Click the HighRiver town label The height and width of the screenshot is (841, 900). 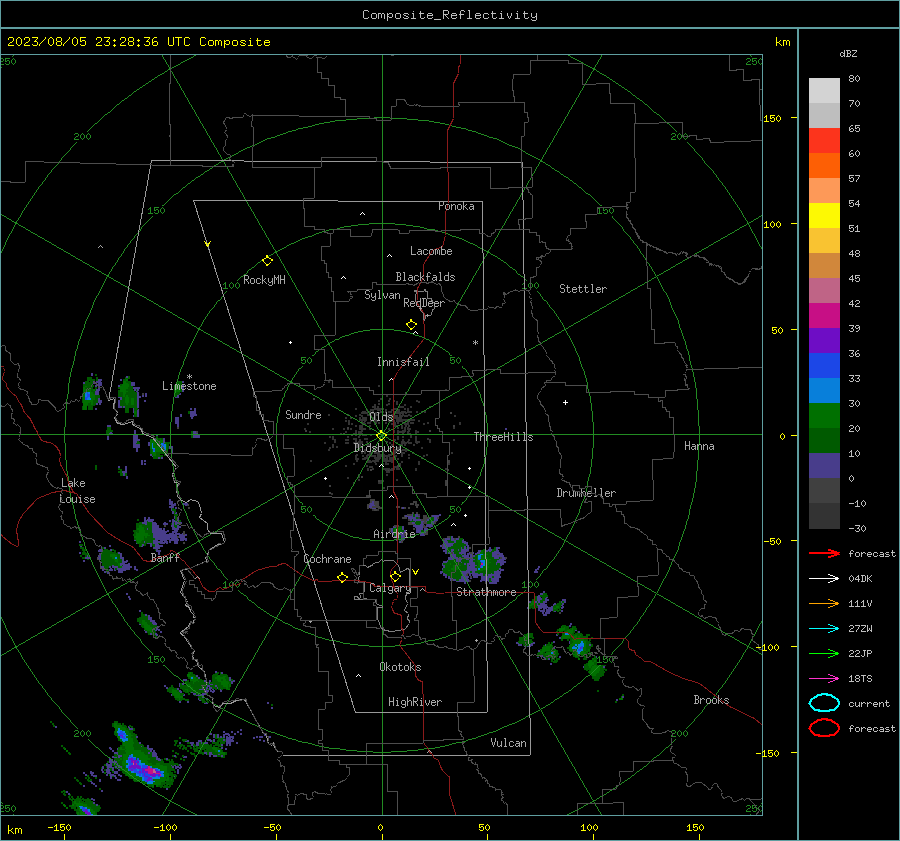coord(415,702)
